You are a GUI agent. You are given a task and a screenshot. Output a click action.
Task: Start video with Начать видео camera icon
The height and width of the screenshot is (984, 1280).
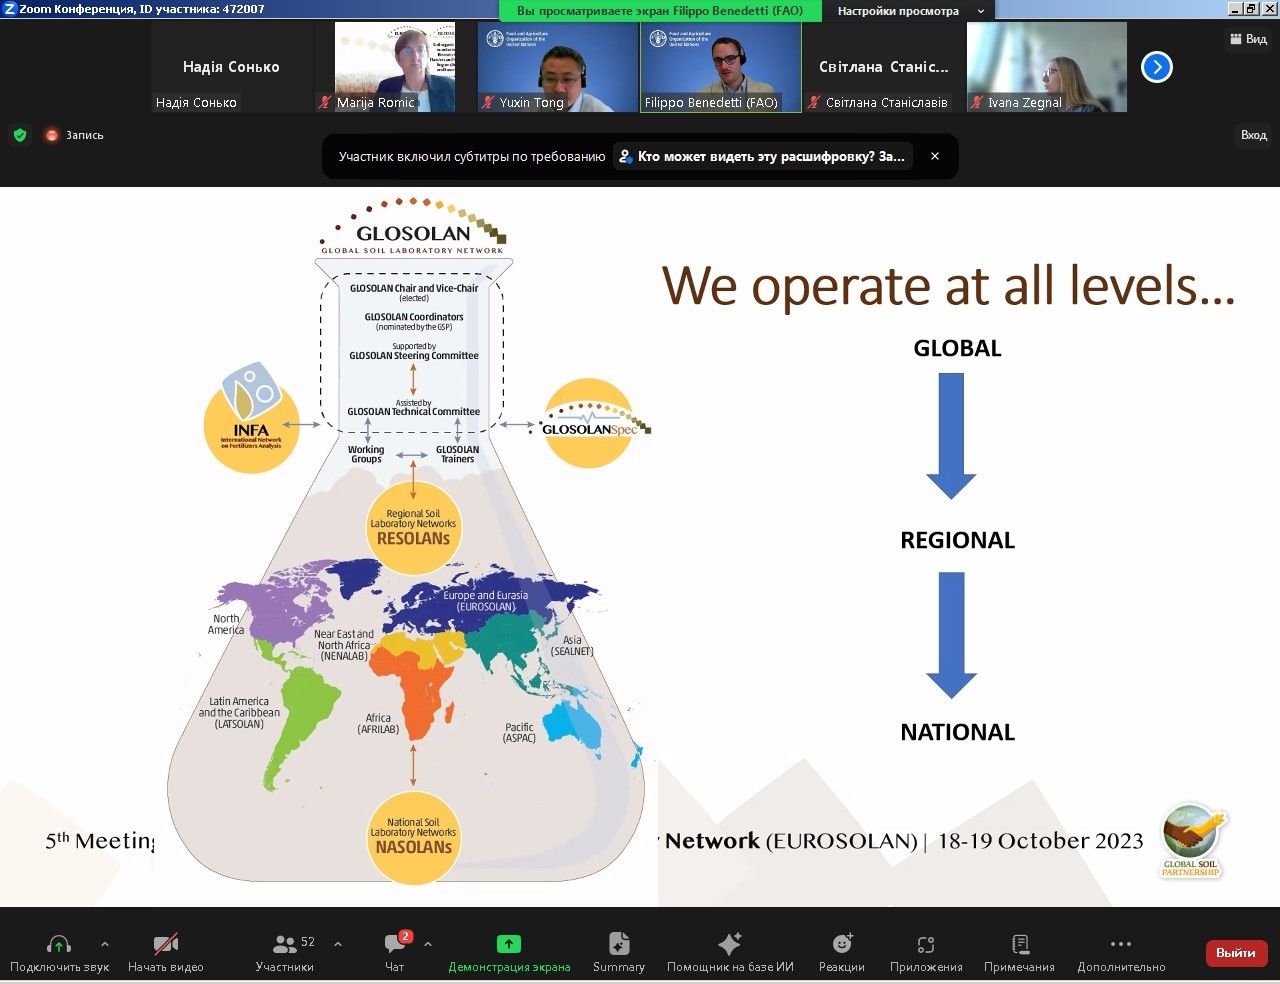pos(166,944)
